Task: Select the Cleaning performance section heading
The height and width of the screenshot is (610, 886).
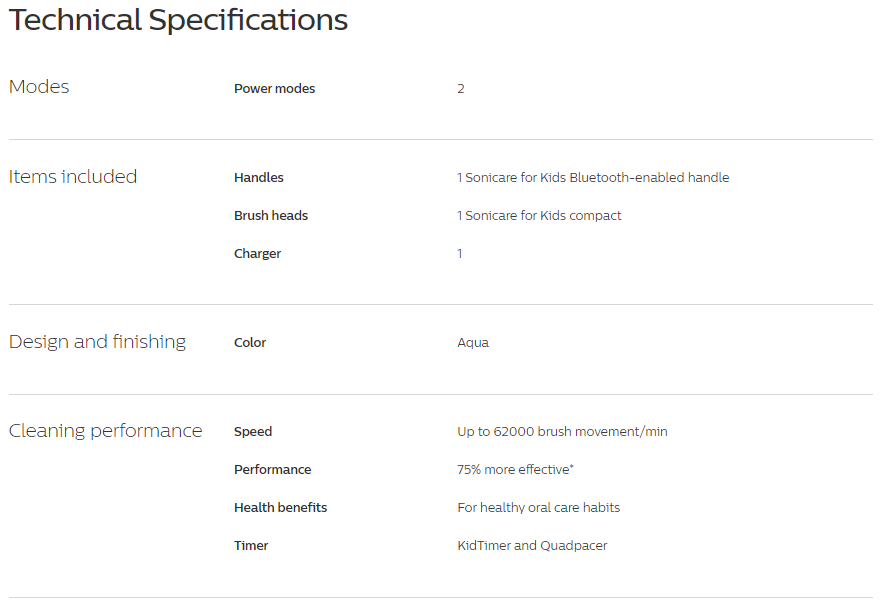Action: coord(106,431)
